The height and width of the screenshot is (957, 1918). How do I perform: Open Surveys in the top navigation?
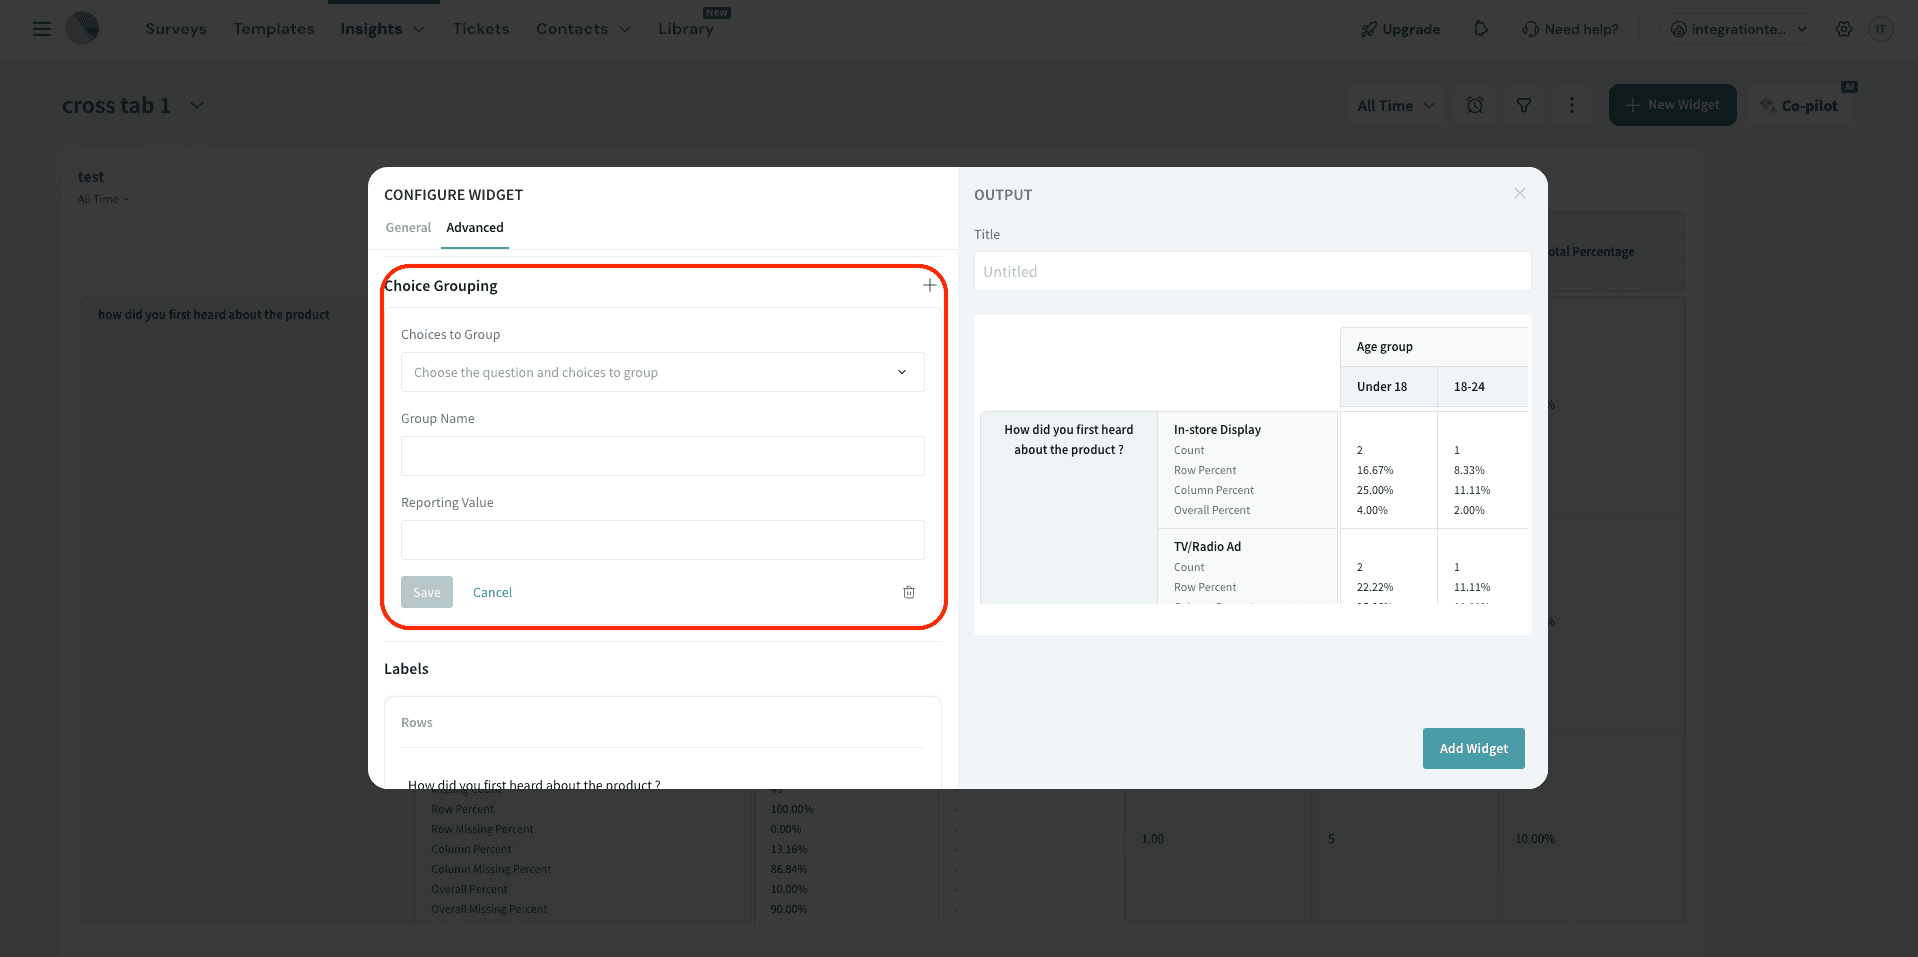176,29
